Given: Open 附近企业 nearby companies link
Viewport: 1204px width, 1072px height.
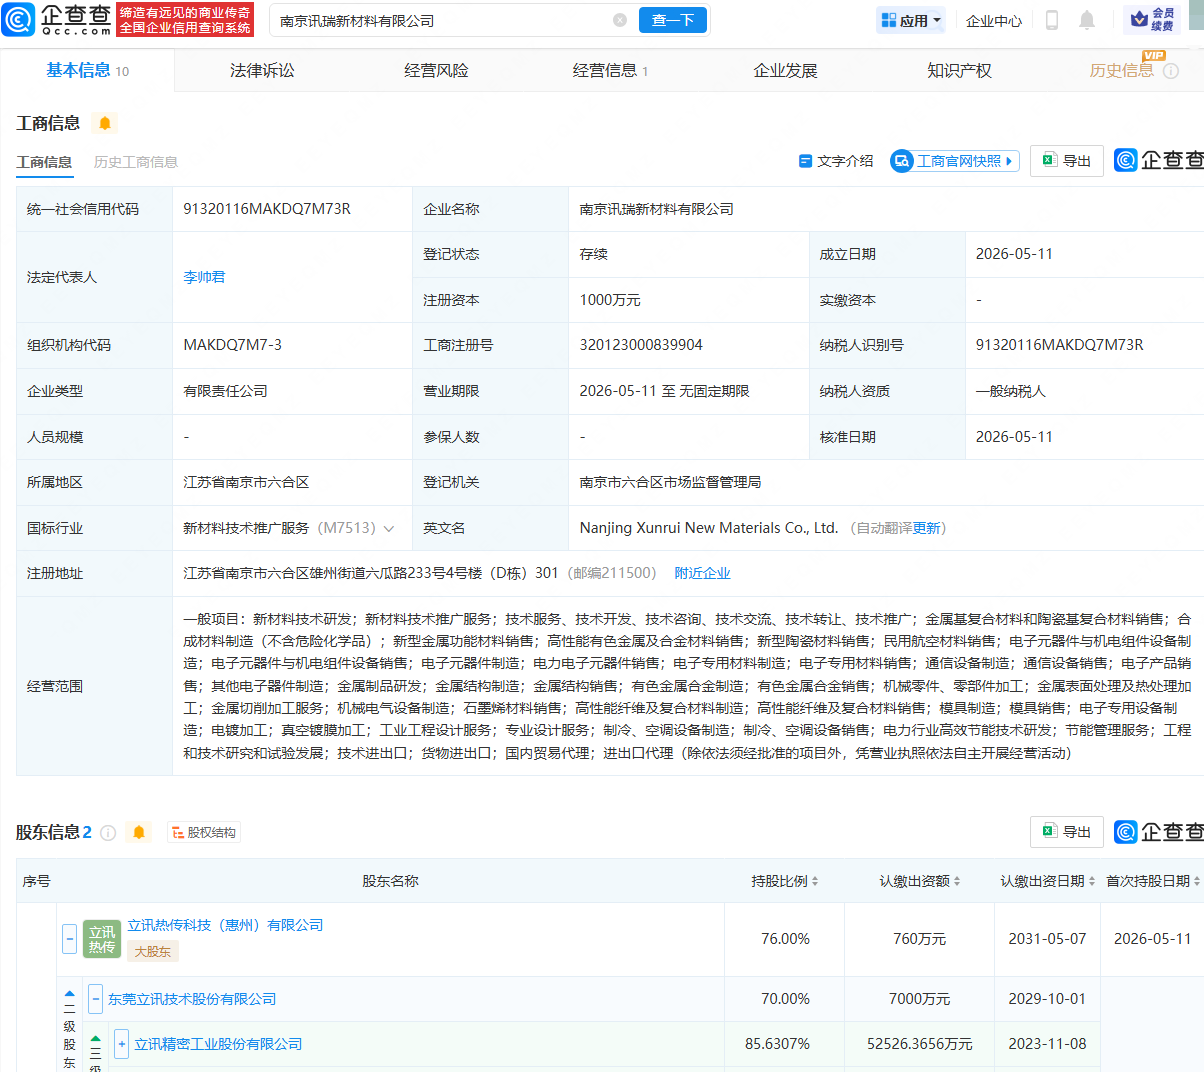Looking at the screenshot, I should point(702,573).
